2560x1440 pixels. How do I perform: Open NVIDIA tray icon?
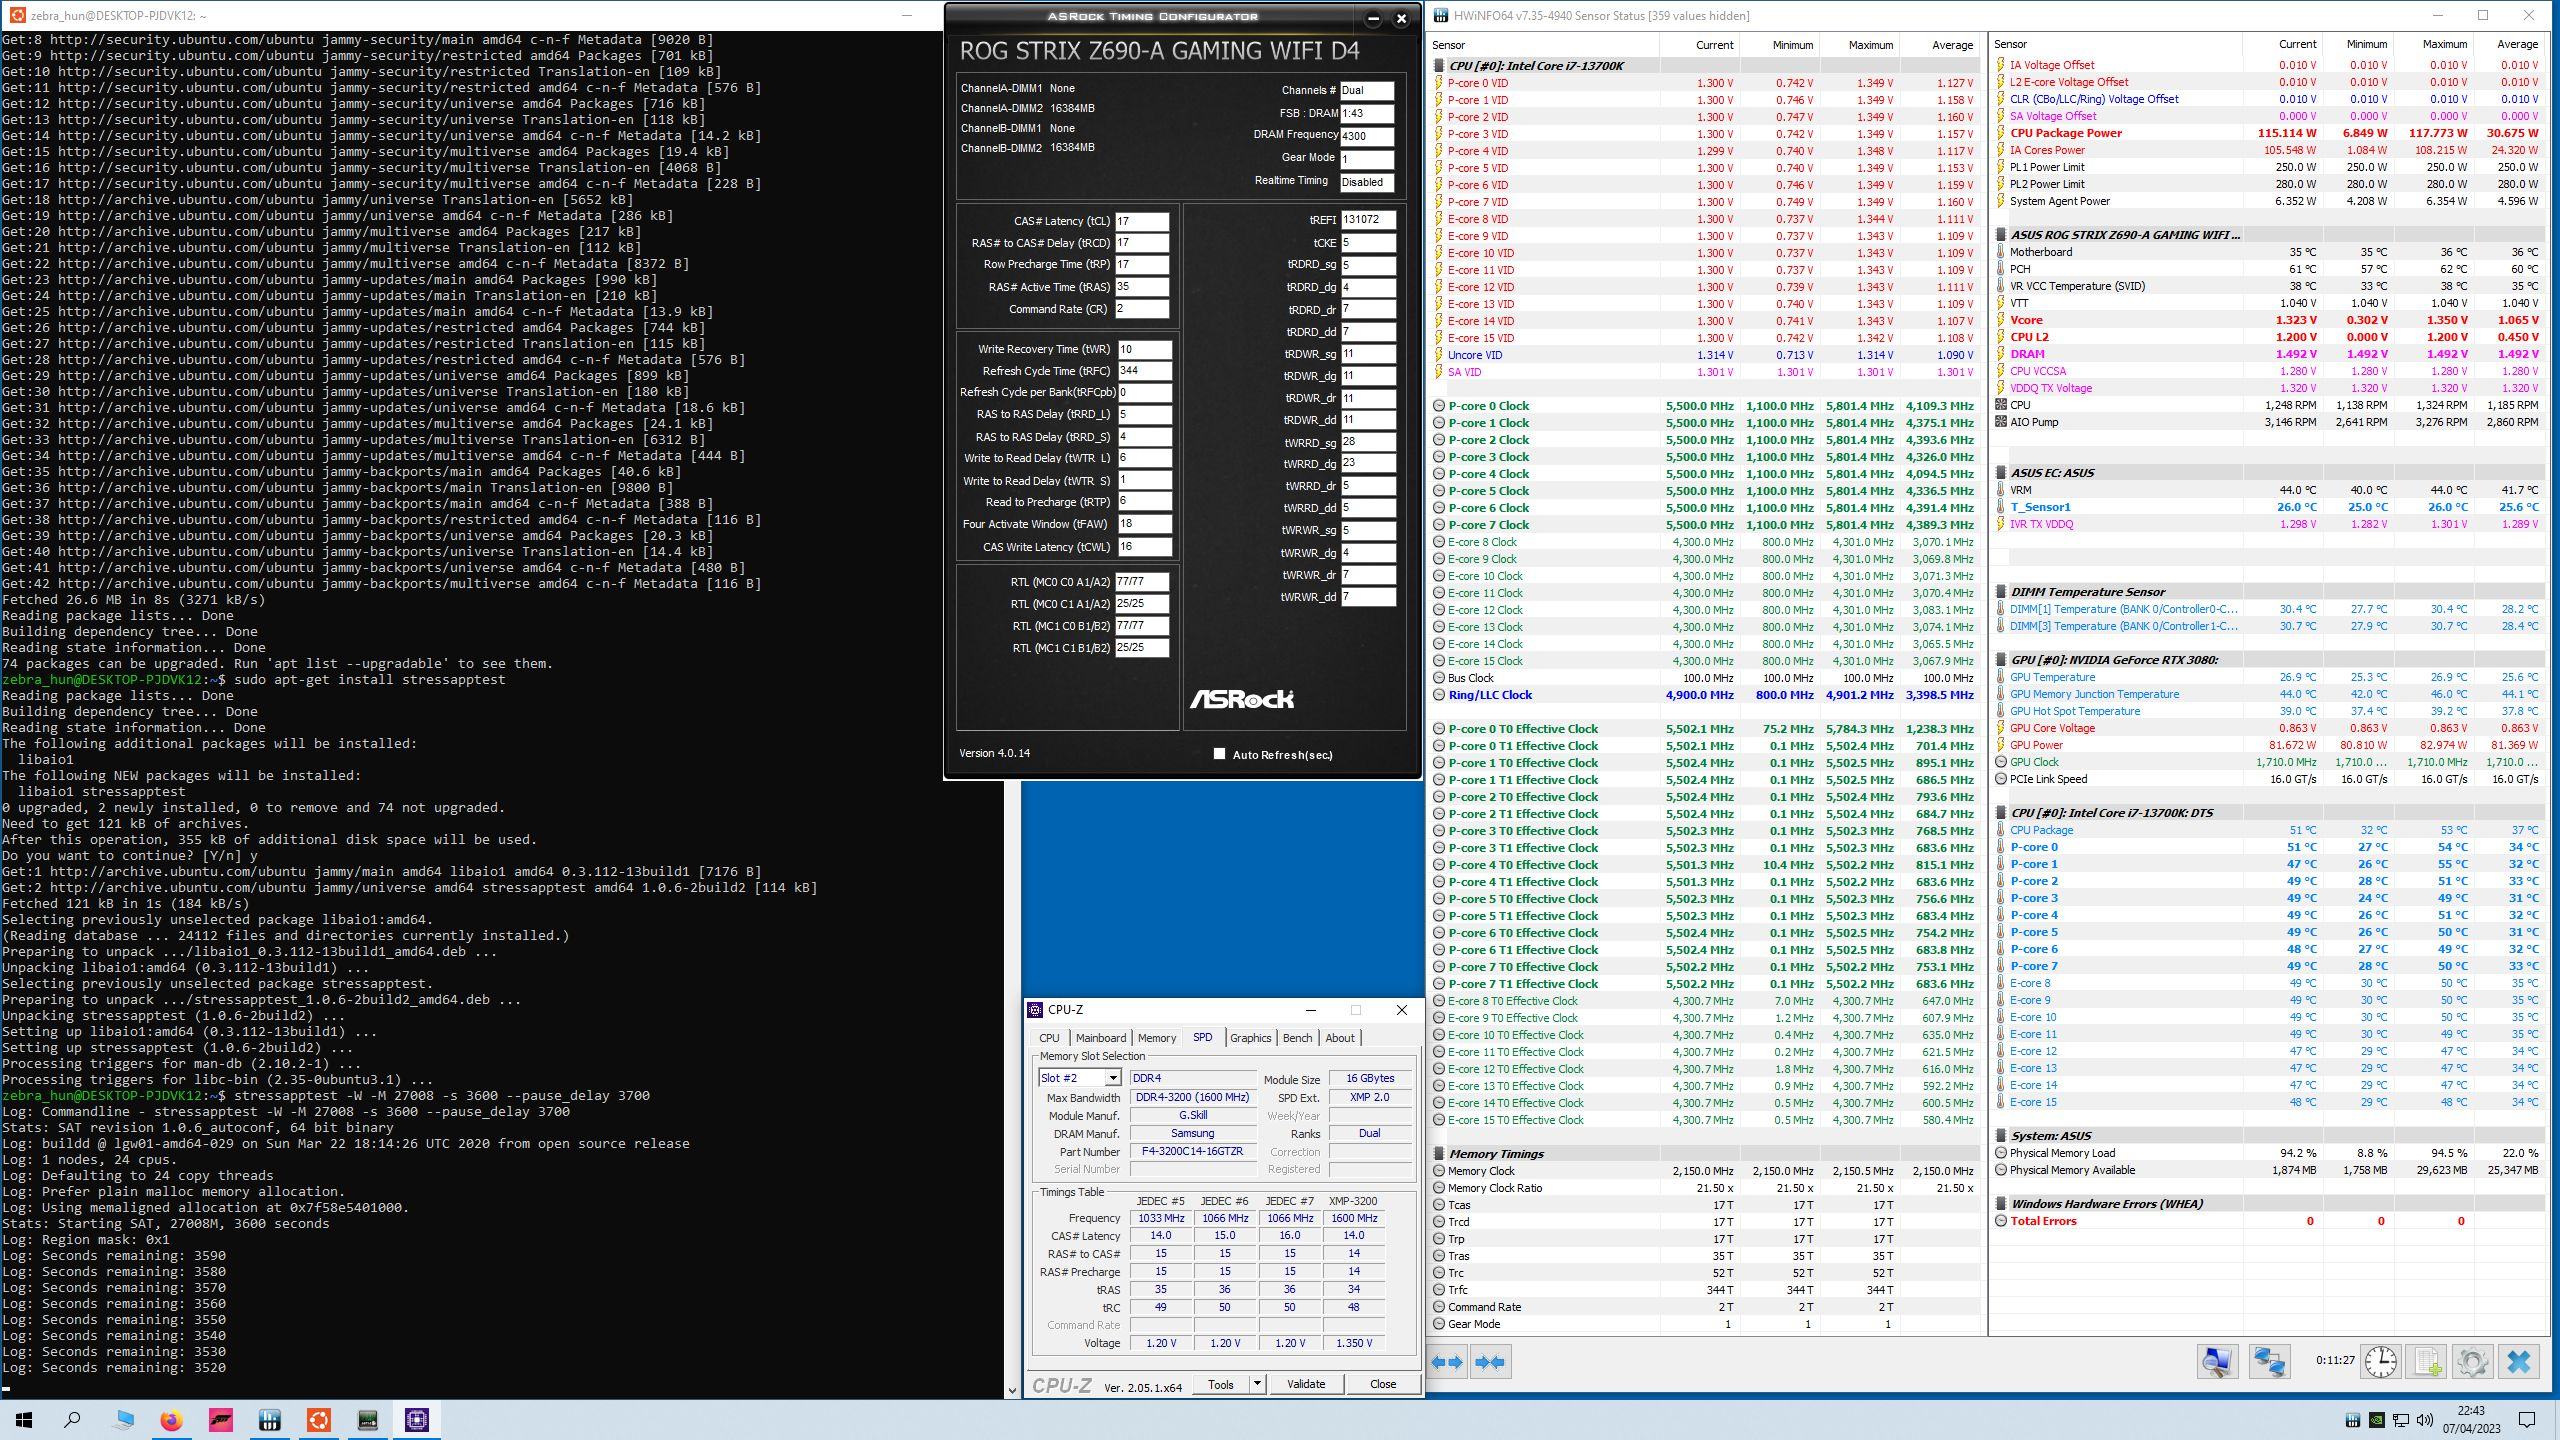pyautogui.click(x=2377, y=1420)
